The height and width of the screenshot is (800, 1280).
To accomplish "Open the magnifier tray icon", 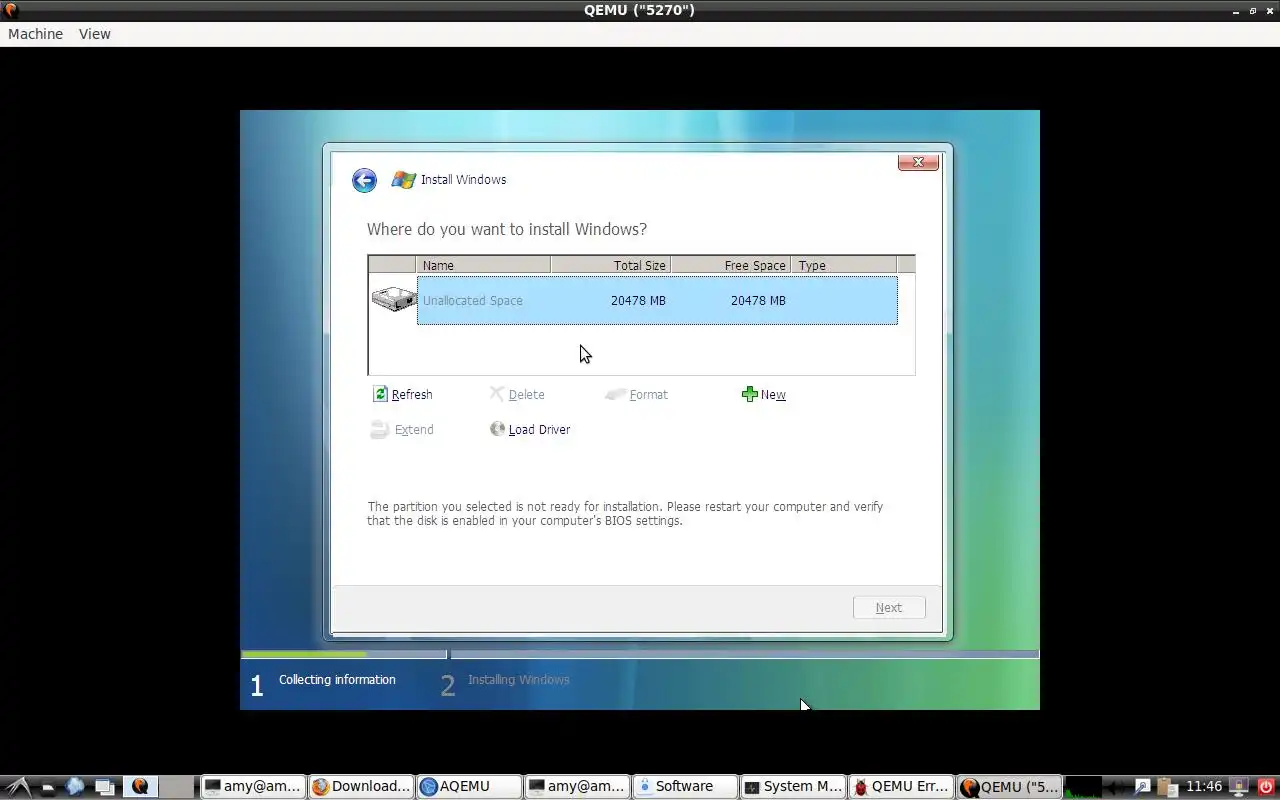I will tap(1142, 787).
